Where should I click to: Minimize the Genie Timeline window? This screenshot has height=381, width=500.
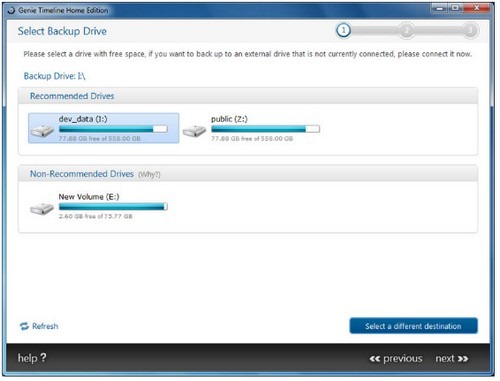point(439,8)
